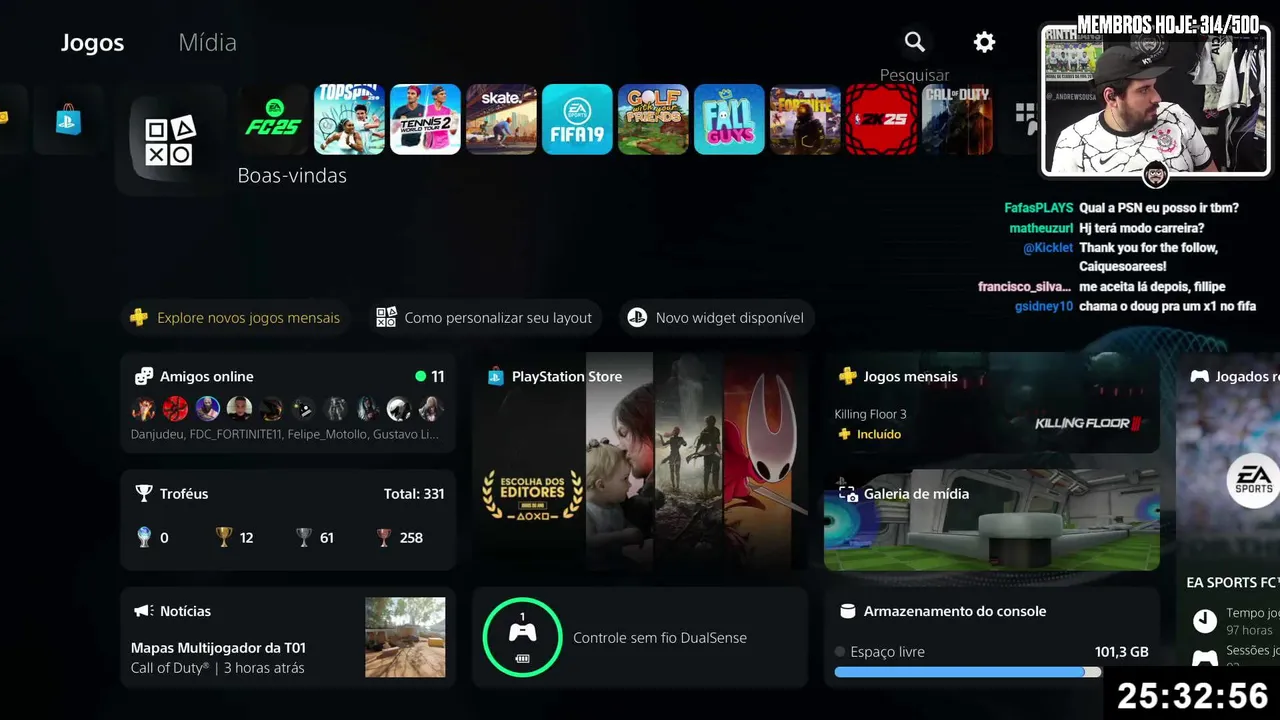This screenshot has height=720, width=1280.
Task: Select the bronze trophy count 258
Action: (399, 538)
